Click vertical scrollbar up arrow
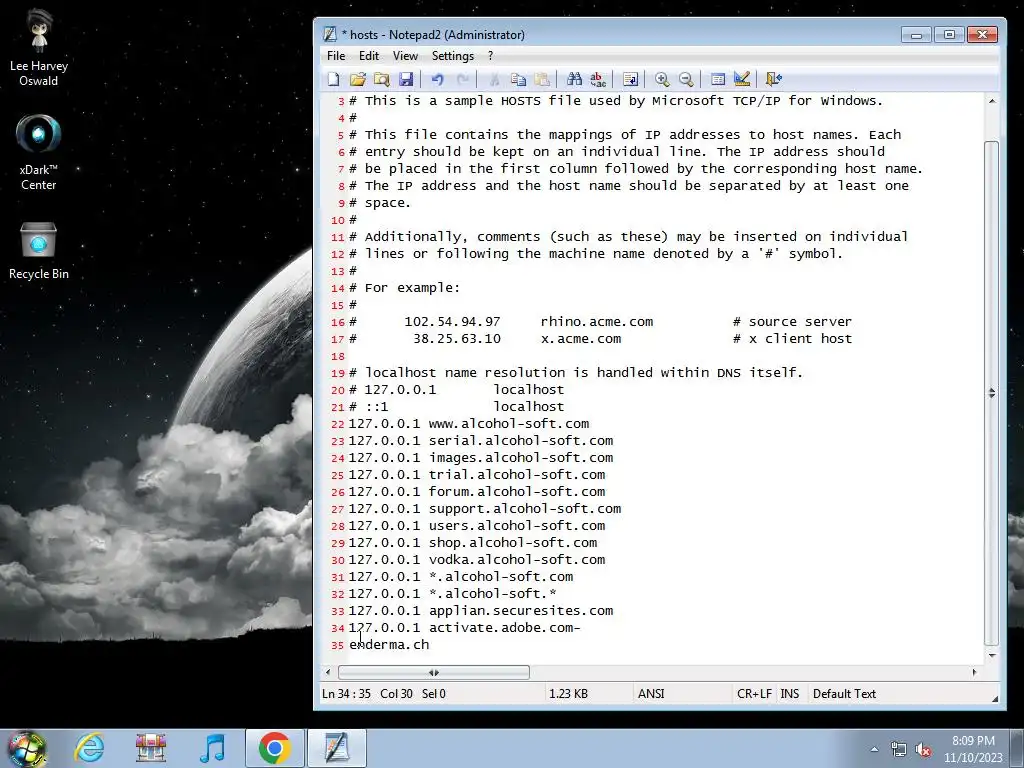This screenshot has width=1024, height=768. pos(992,101)
